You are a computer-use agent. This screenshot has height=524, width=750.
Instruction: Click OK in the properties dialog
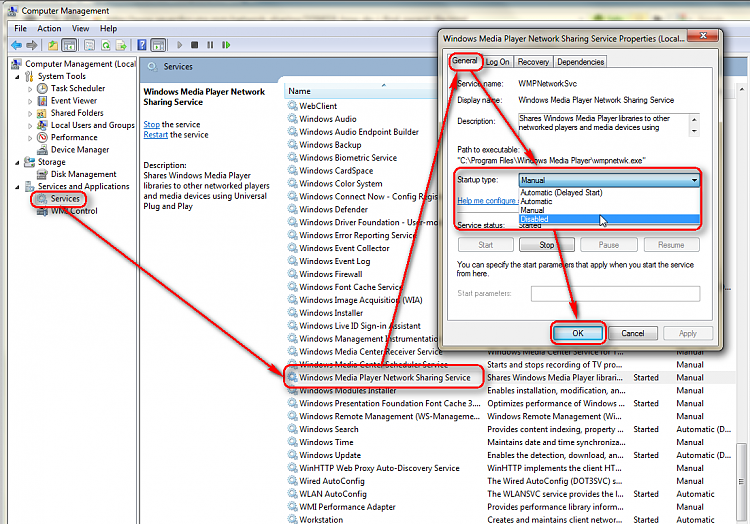[x=578, y=333]
